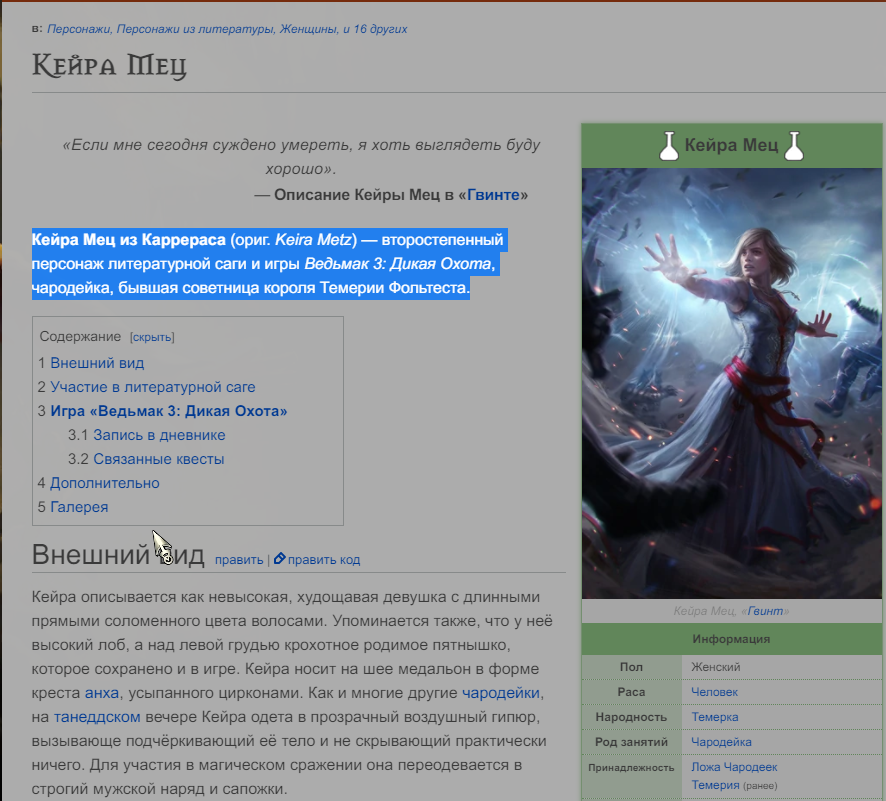
Task: Open the Гвинт link in image caption
Action: click(x=765, y=611)
